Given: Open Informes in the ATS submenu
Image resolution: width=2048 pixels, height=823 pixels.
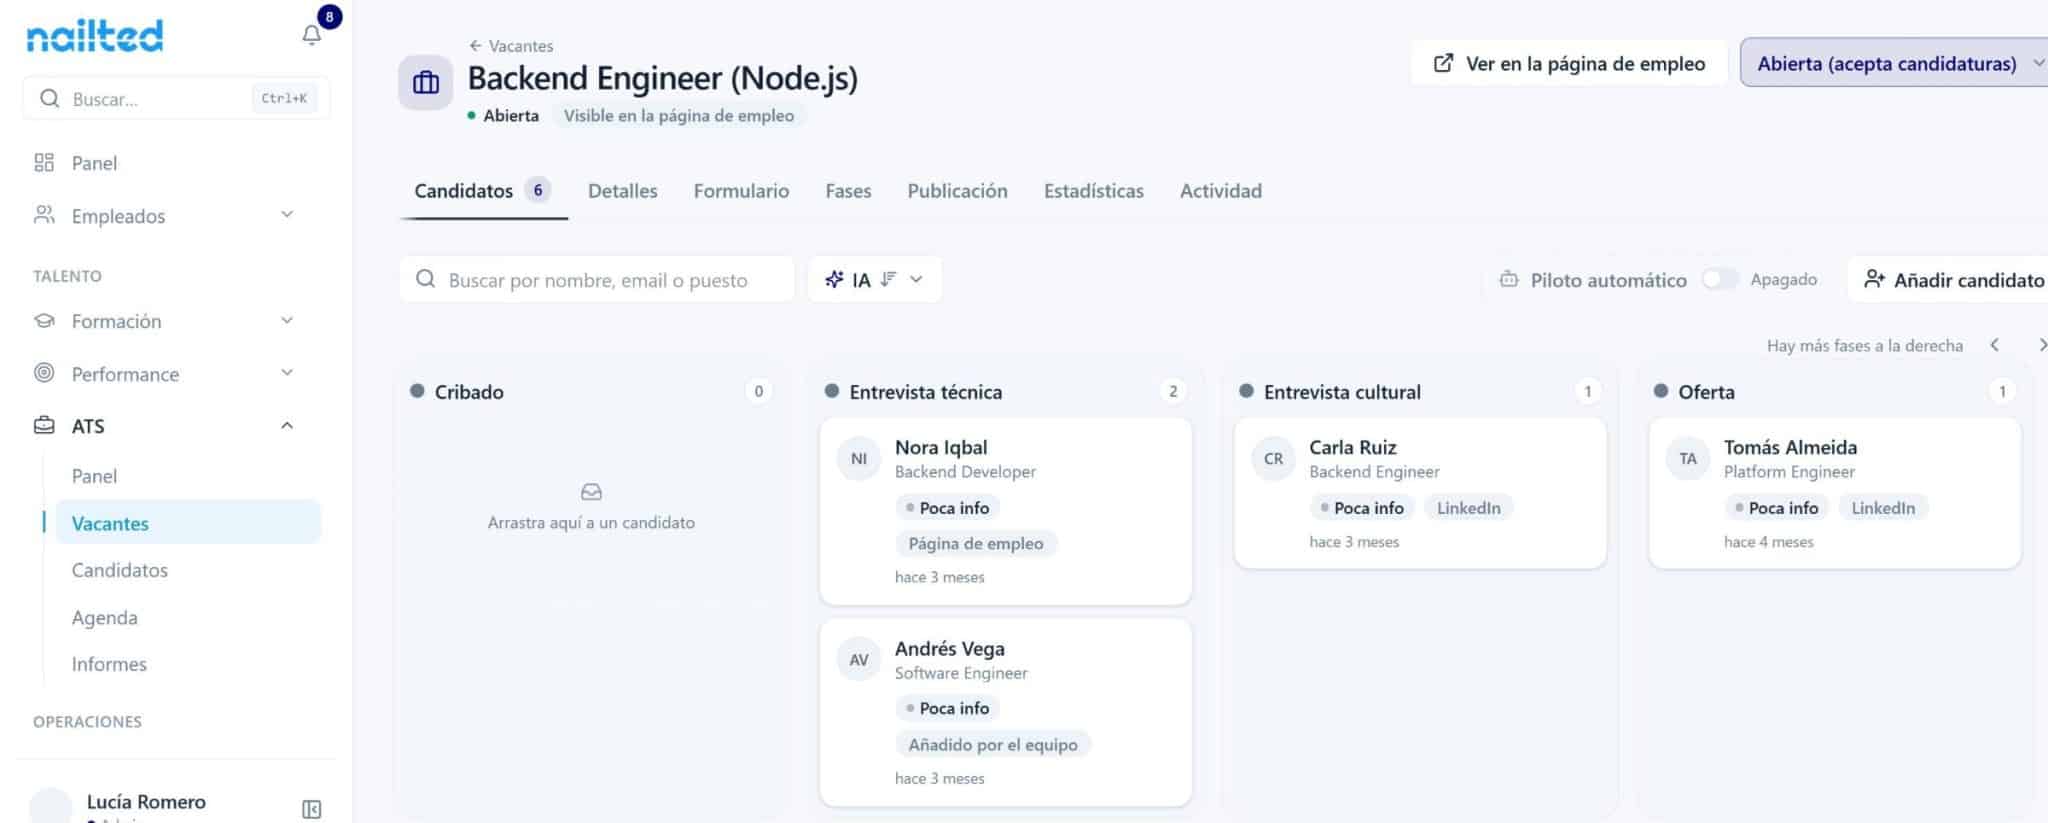Looking at the screenshot, I should [109, 664].
